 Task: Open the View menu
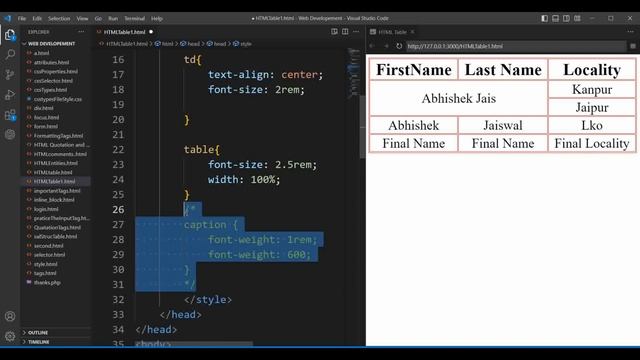82,18
